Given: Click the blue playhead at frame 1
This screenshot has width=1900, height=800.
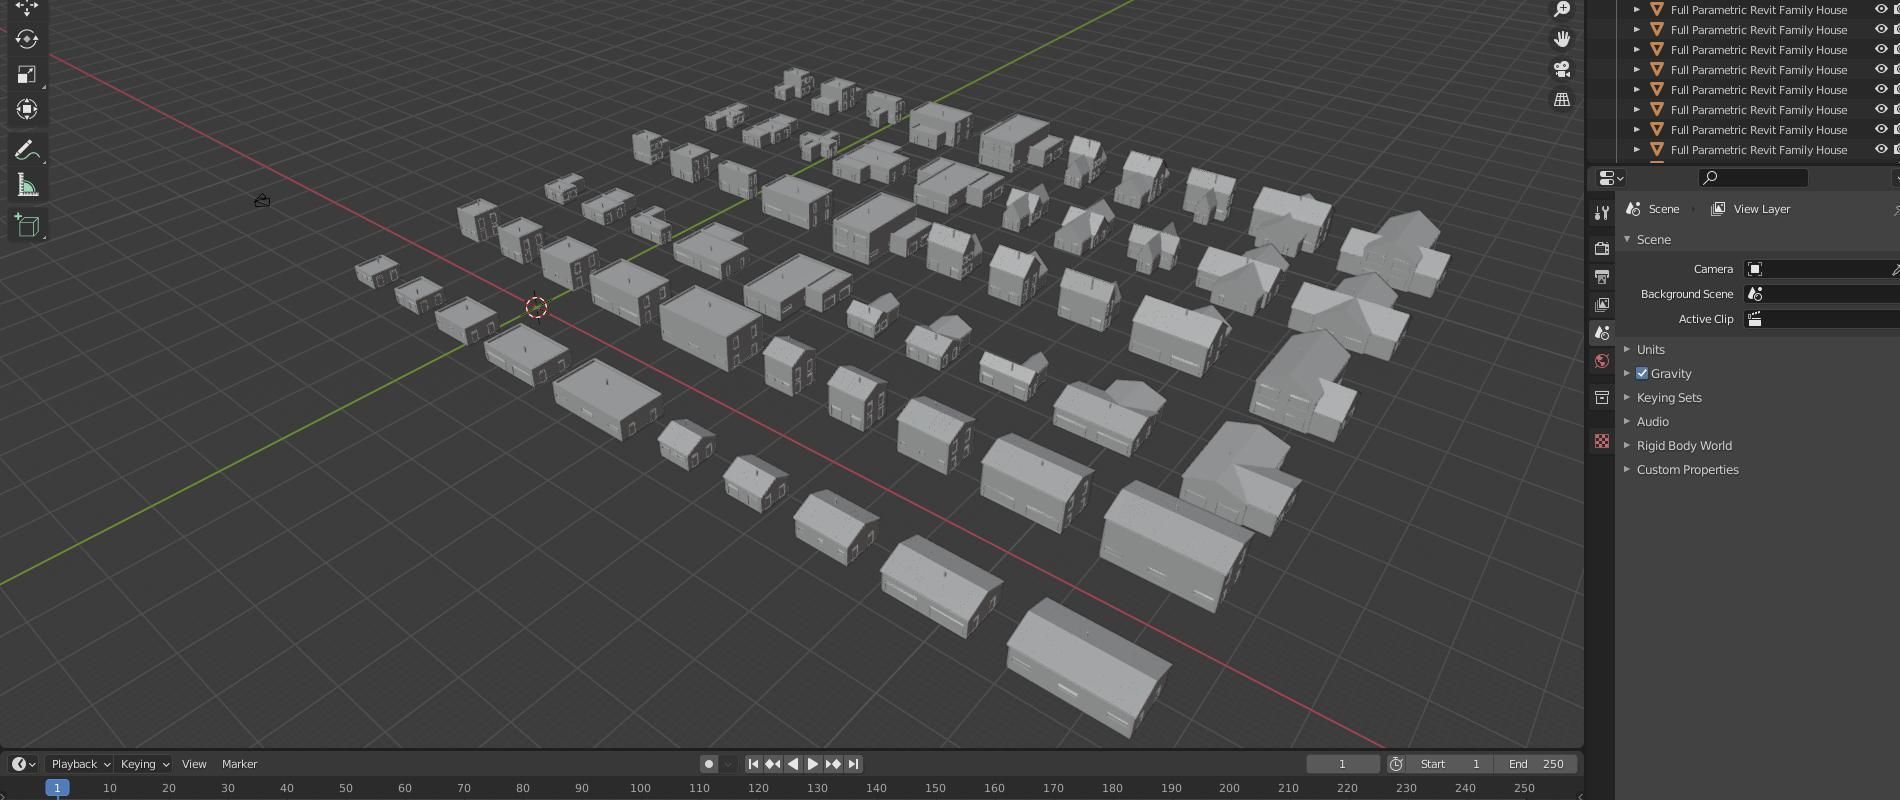Looking at the screenshot, I should pyautogui.click(x=57, y=788).
